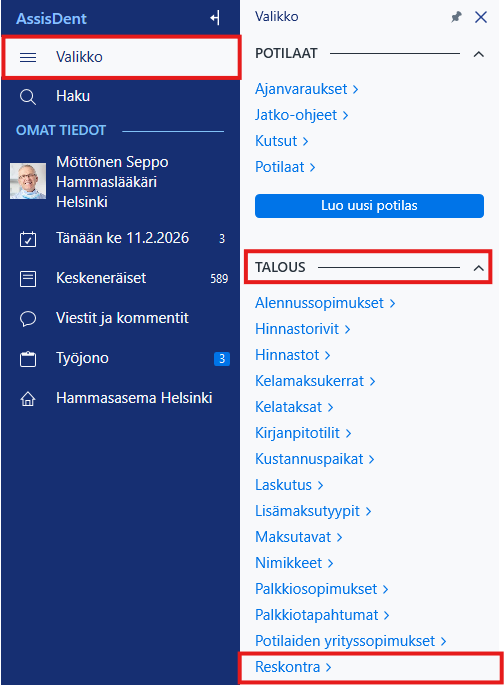This screenshot has height=685, width=504.
Task: Select Tänään ke 11.2.2026 entry
Action: pyautogui.click(x=121, y=239)
